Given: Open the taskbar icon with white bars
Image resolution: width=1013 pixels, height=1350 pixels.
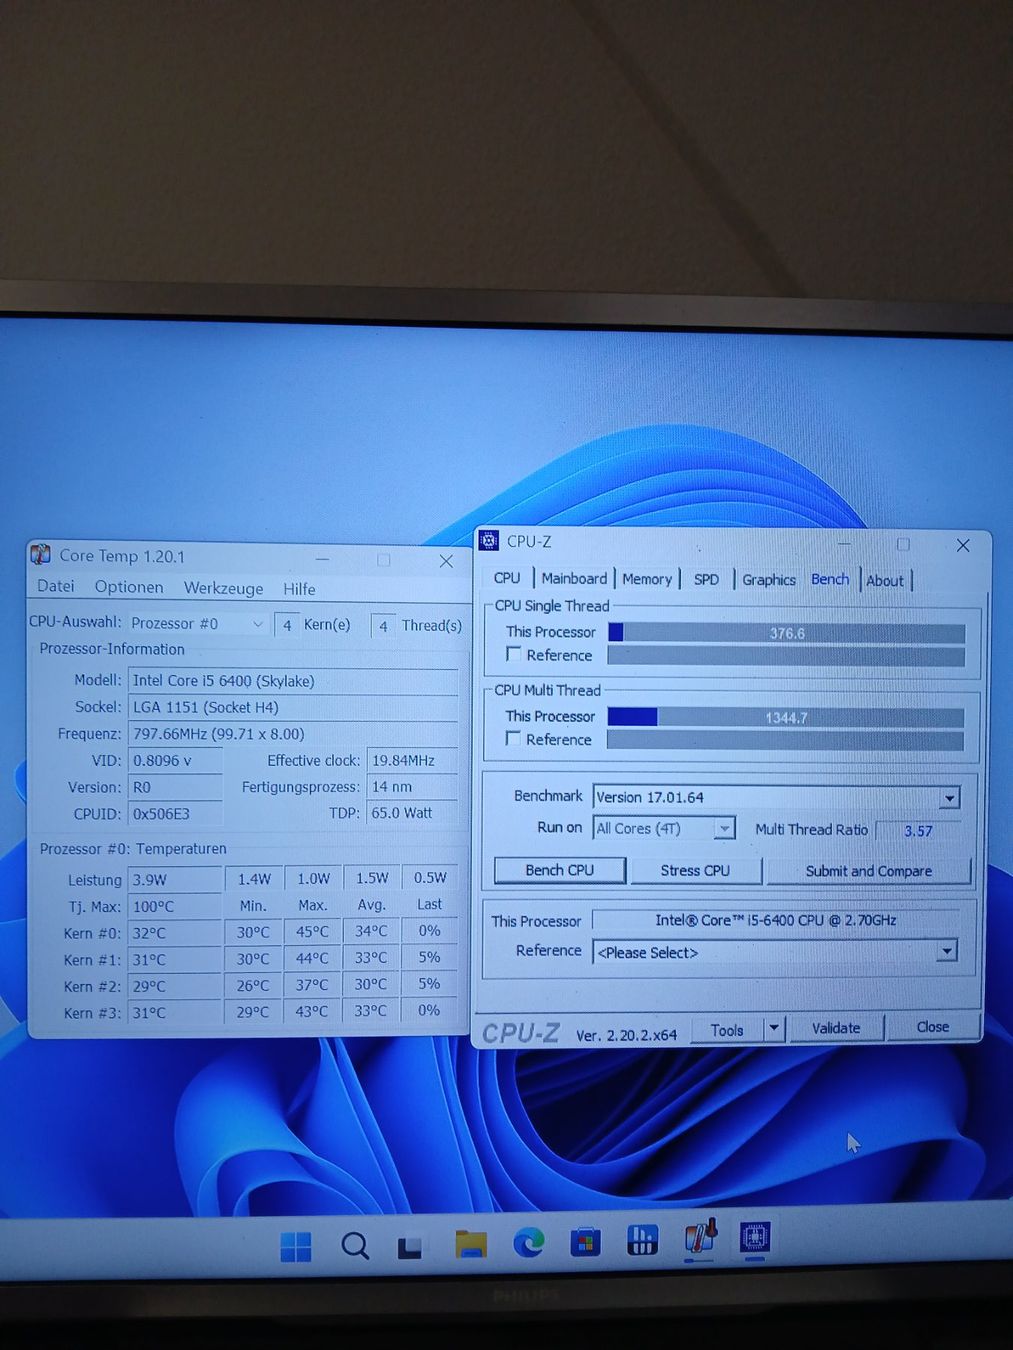Looking at the screenshot, I should pyautogui.click(x=642, y=1240).
